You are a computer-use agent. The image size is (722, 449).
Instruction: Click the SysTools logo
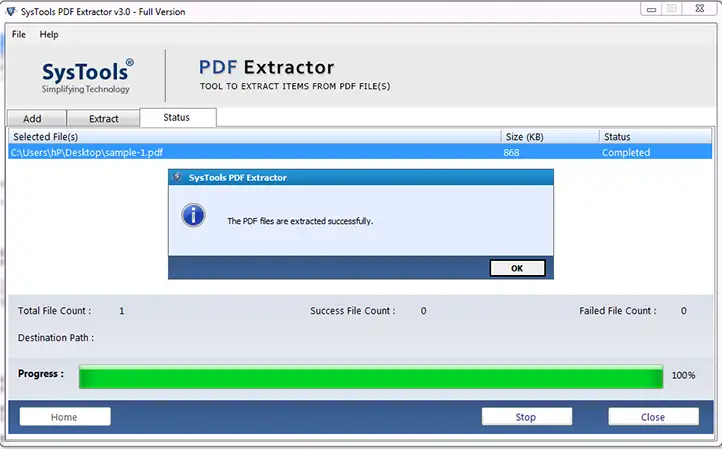(87, 76)
